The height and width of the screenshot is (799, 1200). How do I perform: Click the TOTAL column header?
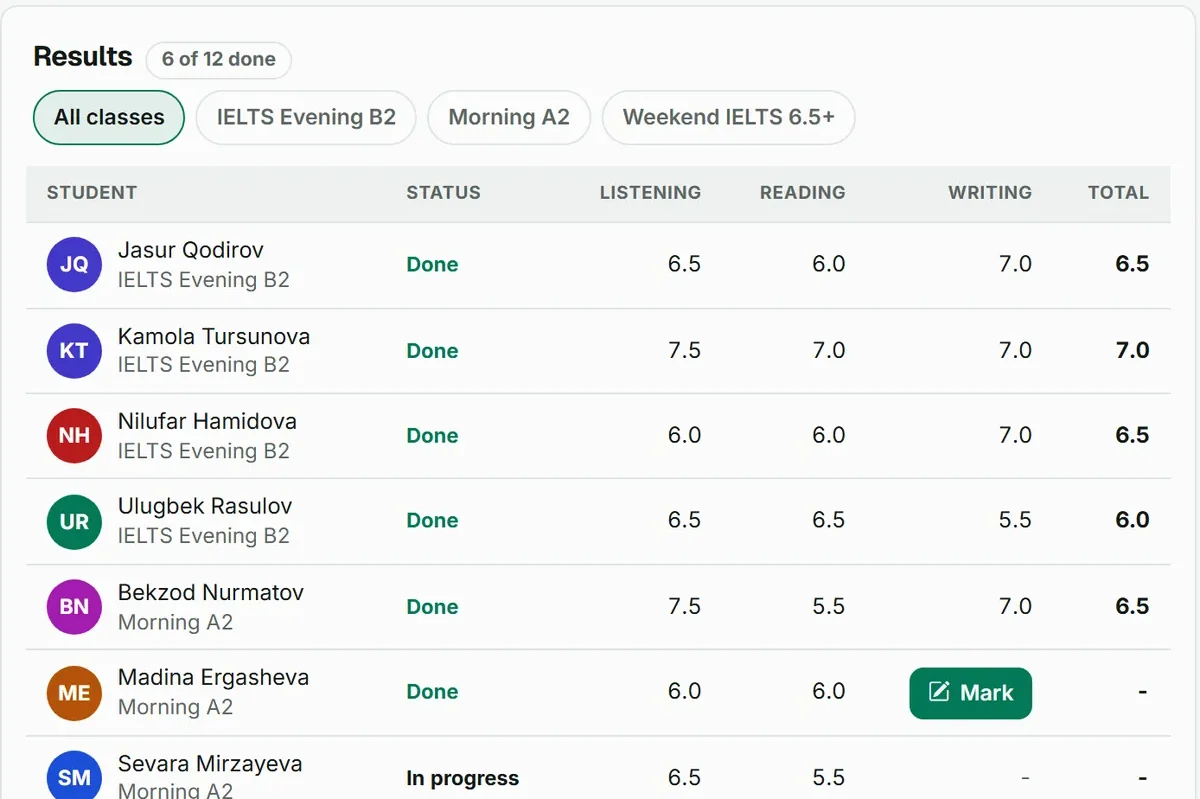[1118, 193]
